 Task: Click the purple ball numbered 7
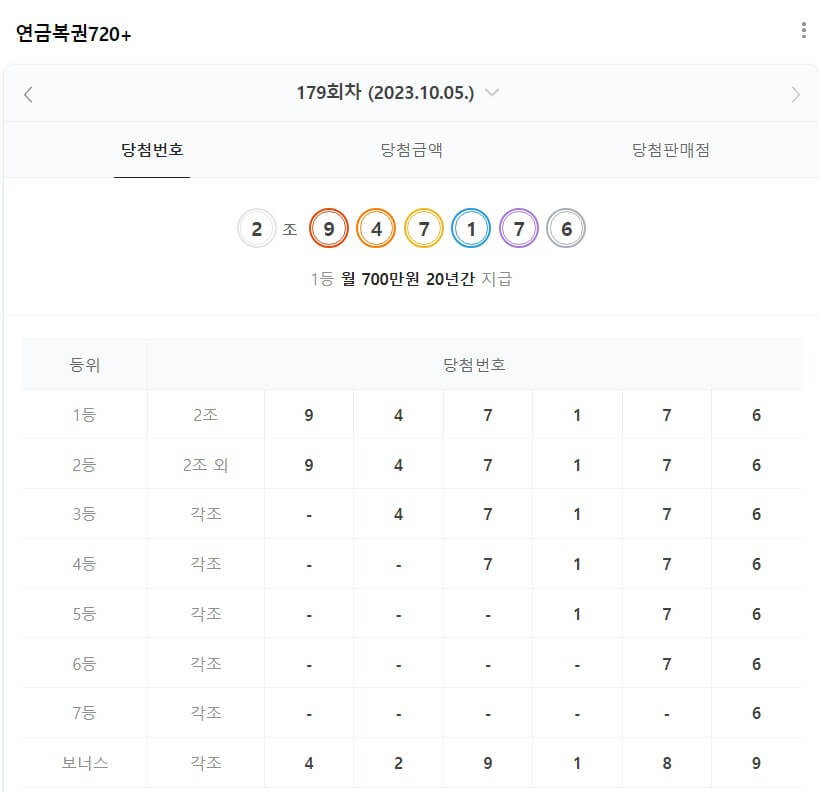[x=519, y=228]
